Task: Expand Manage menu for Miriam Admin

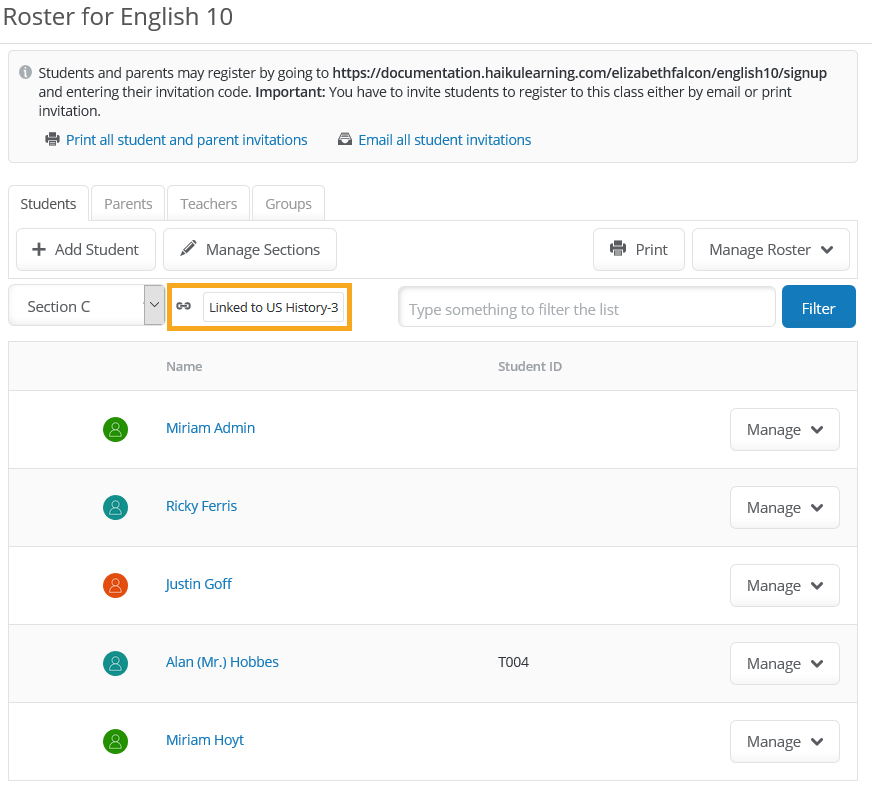Action: pos(784,429)
